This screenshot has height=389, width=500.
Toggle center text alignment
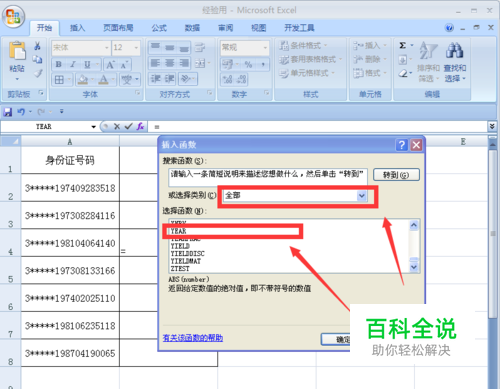click(x=169, y=63)
